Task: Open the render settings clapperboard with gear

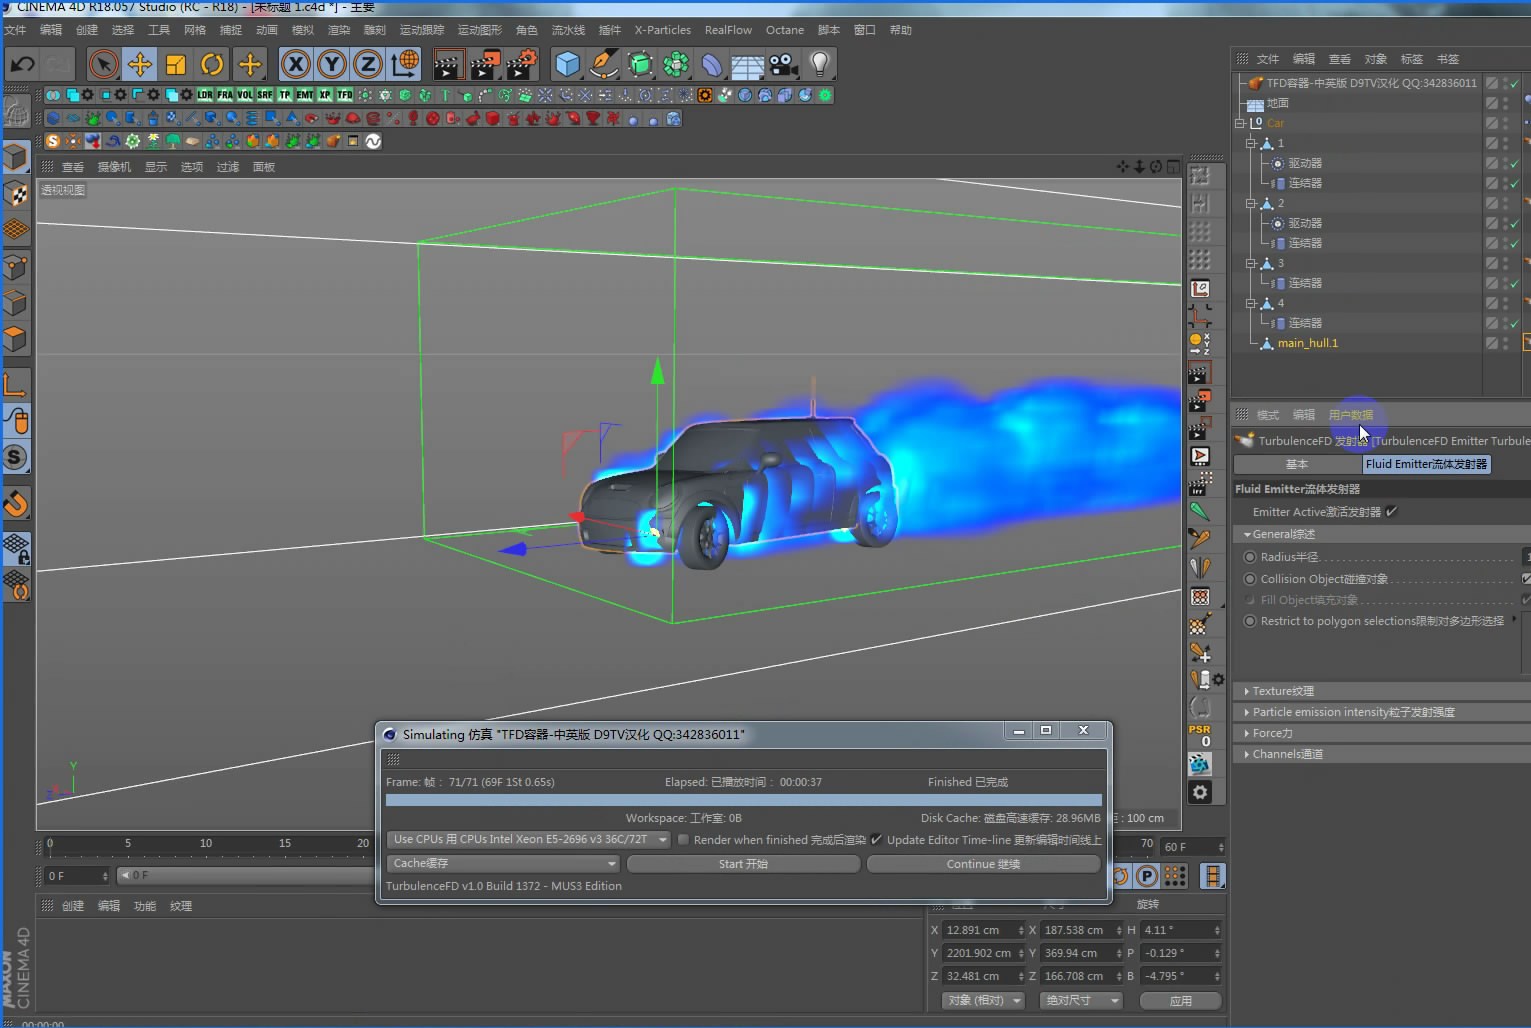Action: click(x=521, y=65)
